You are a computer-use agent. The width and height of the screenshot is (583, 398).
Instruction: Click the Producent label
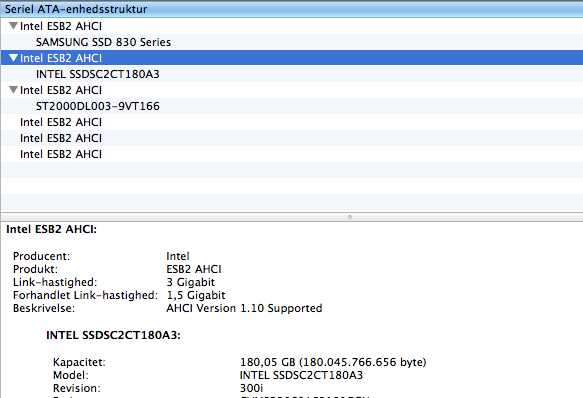tap(41, 256)
